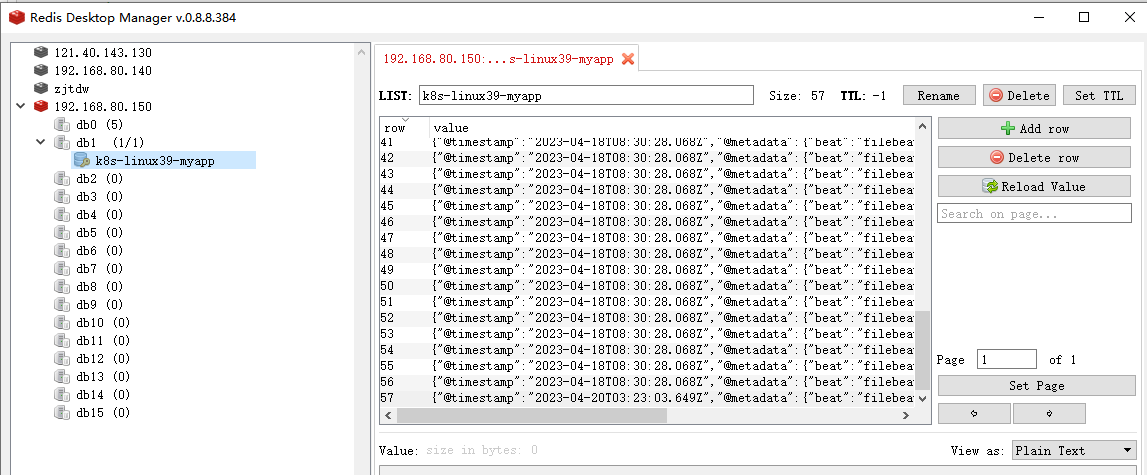The width and height of the screenshot is (1147, 475).
Task: Click the database icon next to db14
Action: click(x=61, y=394)
